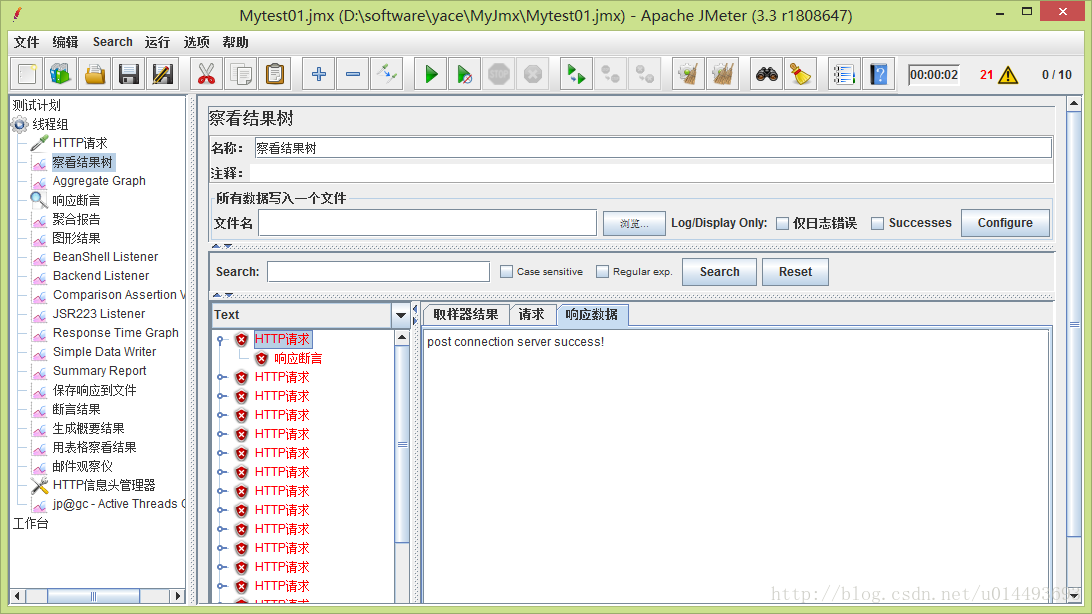Expand all nodes with plus icon
This screenshot has width=1092, height=614.
(x=318, y=74)
